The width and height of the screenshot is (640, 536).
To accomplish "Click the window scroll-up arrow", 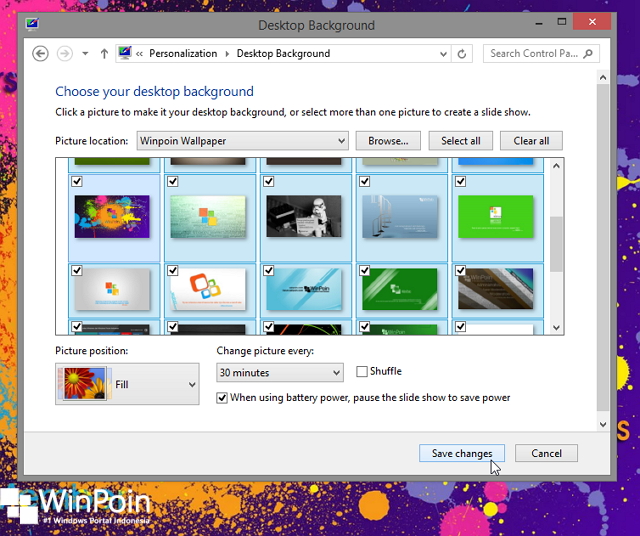I will click(x=603, y=77).
